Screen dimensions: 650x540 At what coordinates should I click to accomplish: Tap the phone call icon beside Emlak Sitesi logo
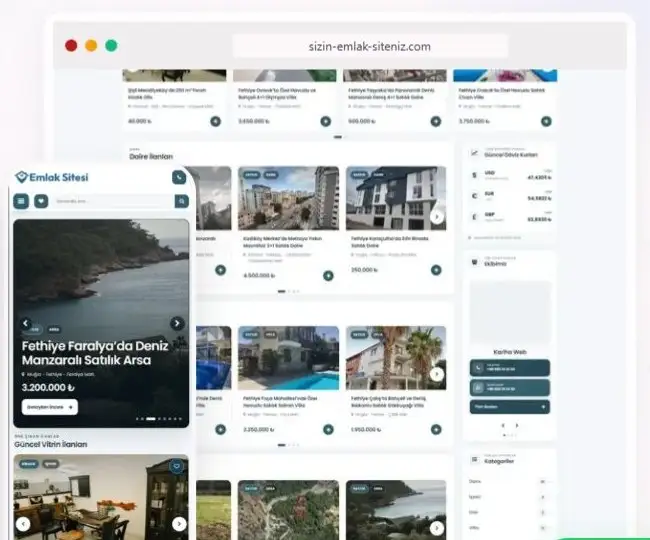click(x=179, y=177)
